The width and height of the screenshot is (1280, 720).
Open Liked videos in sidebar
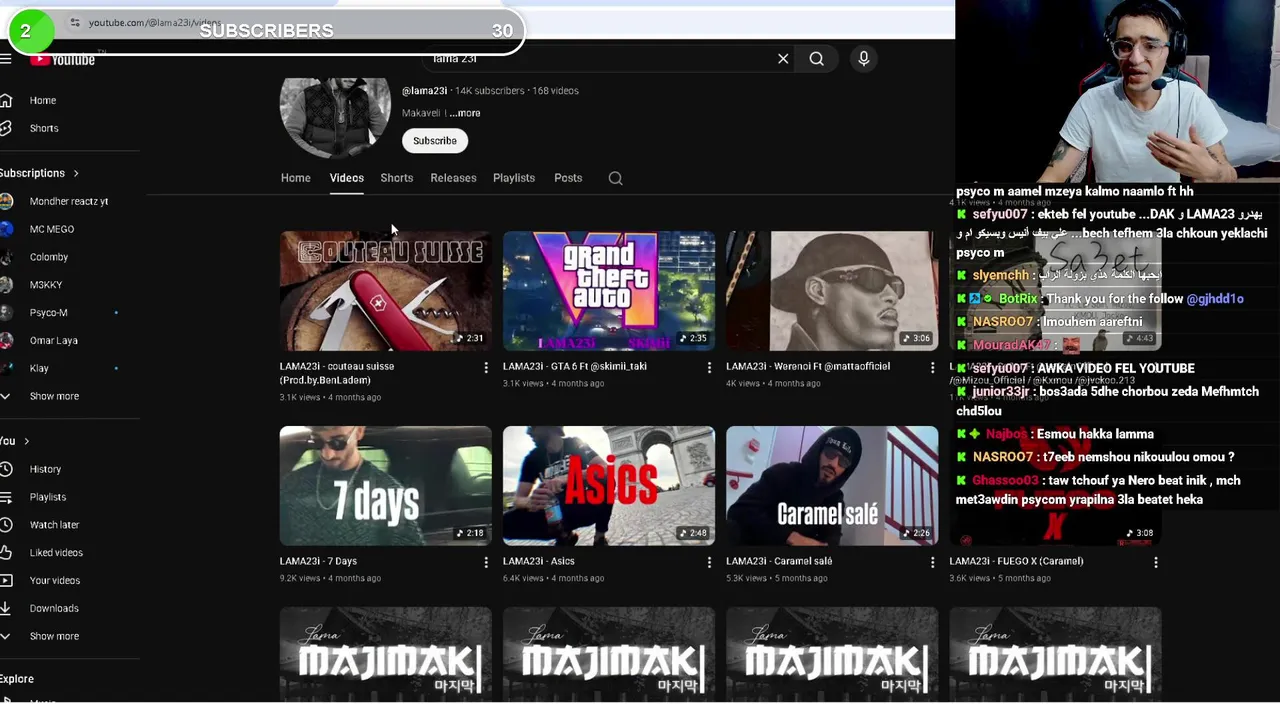tap(56, 553)
